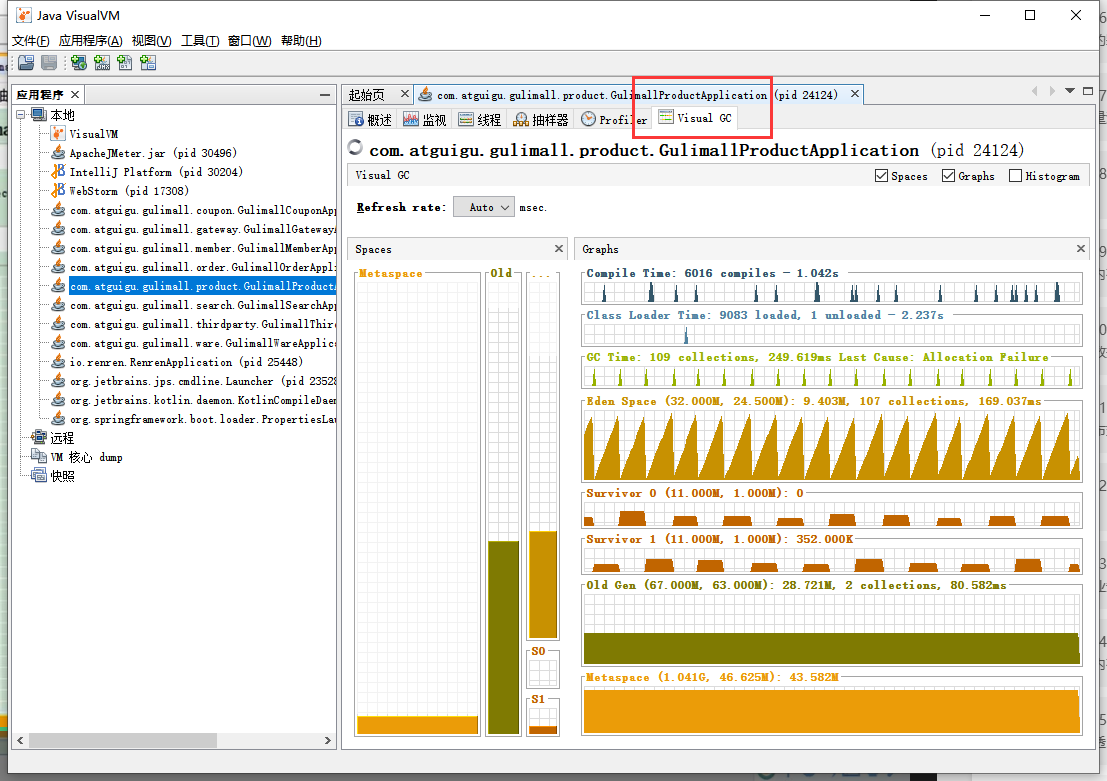Click the VM 核心 dump node icon

pyautogui.click(x=39, y=457)
